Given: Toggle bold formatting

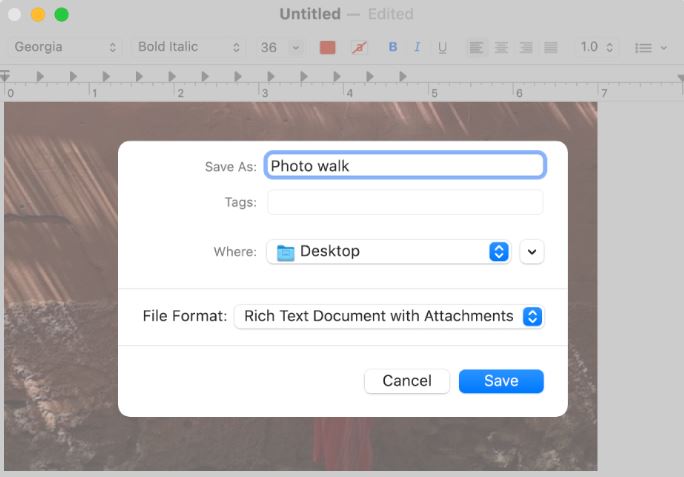Looking at the screenshot, I should click(x=393, y=47).
